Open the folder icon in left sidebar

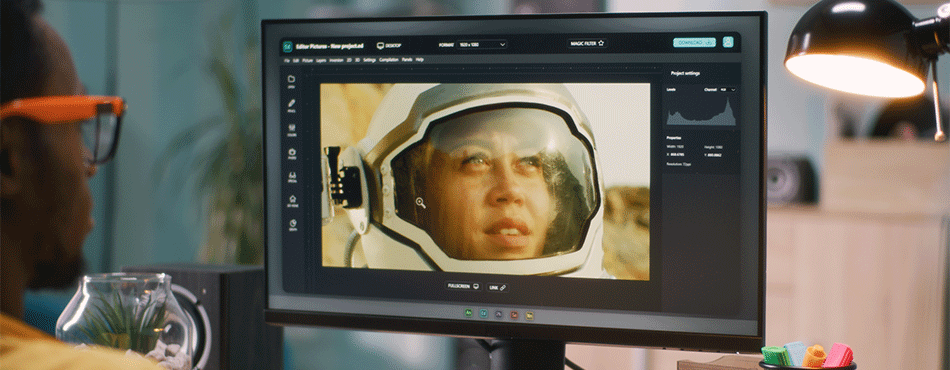pos(291,79)
